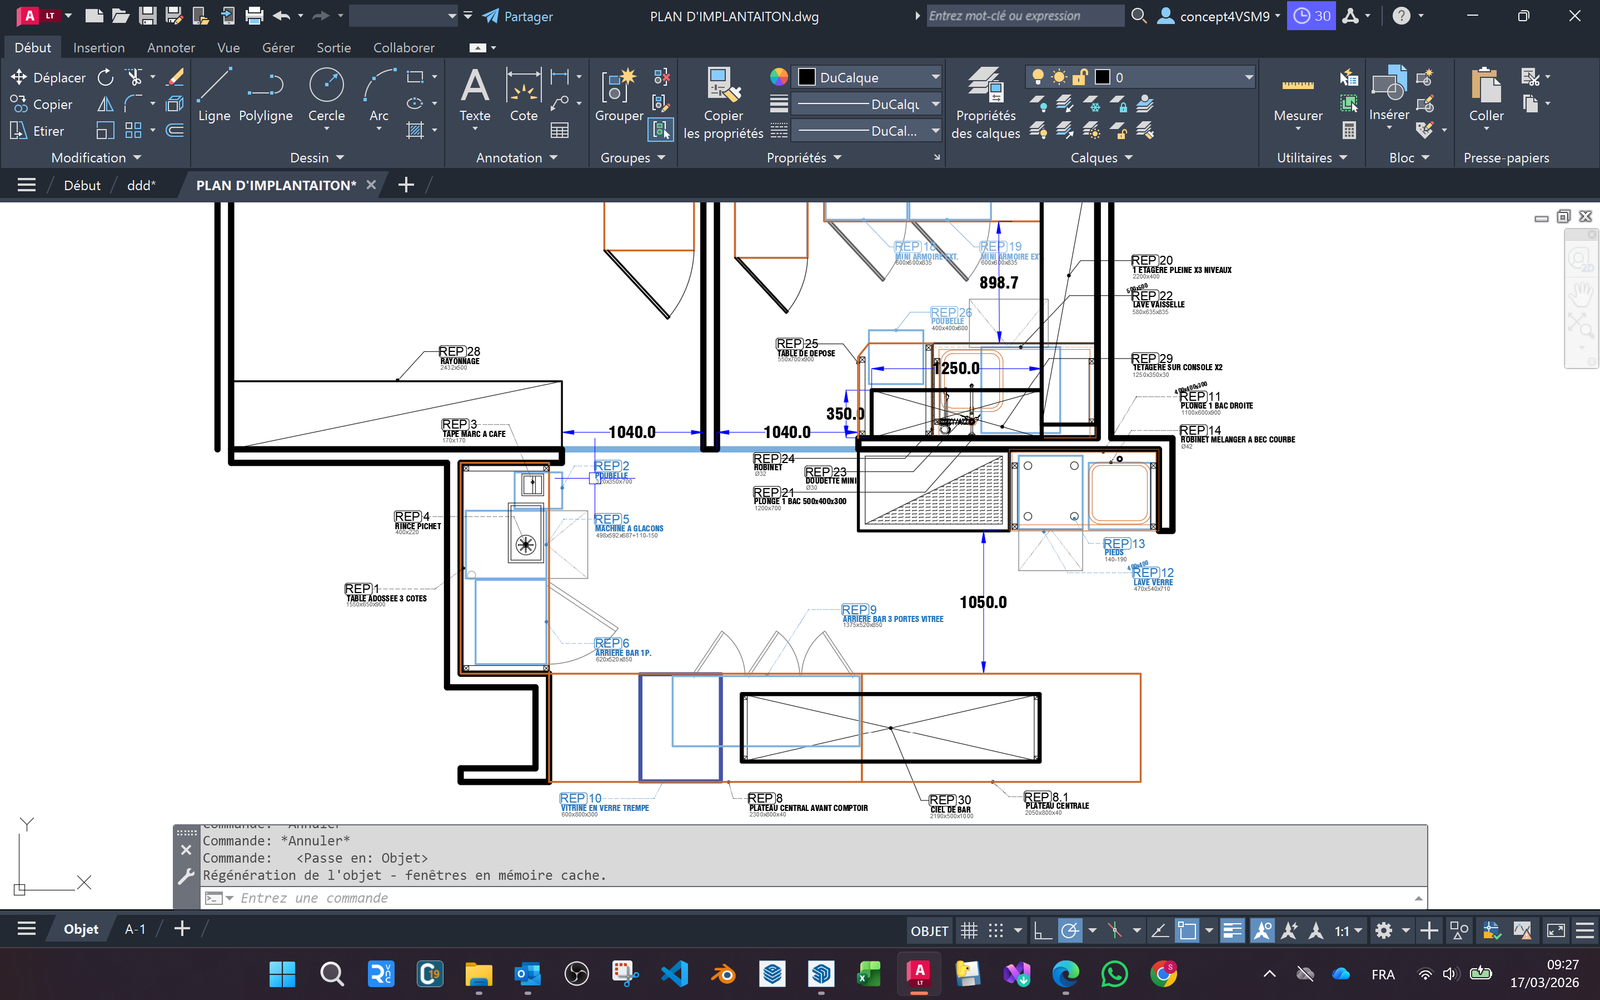
Task: Open the ddd* drawing tab
Action: click(141, 185)
